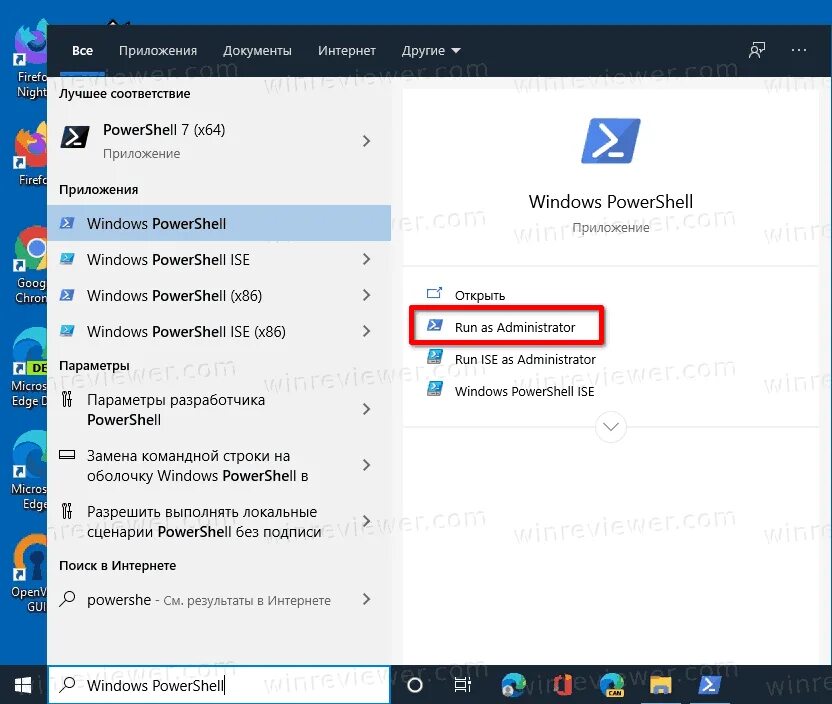Expand the powershe web result arrow

(366, 600)
